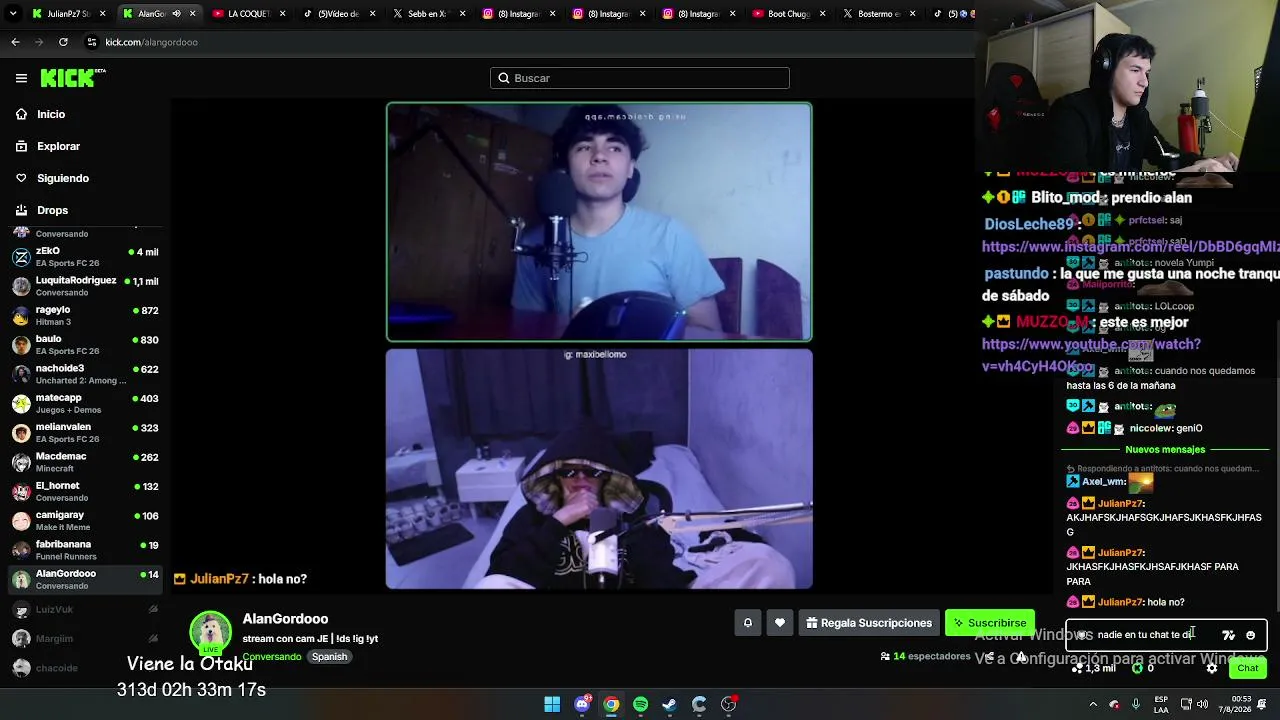Open Steam from taskbar
Screen dimensions: 1280x720
(670, 704)
